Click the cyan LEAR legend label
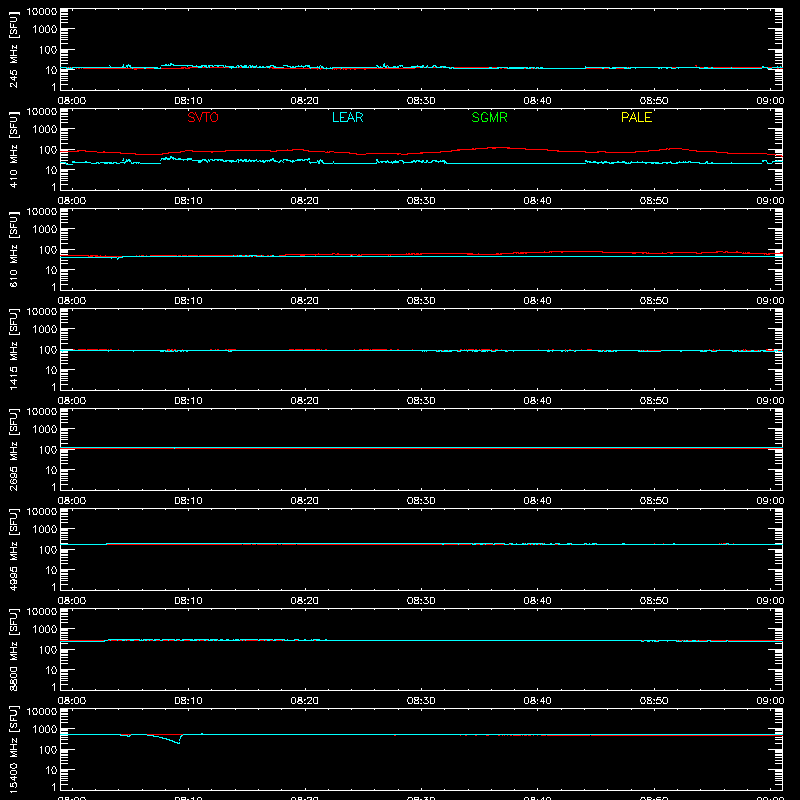The width and height of the screenshot is (800, 800). [x=347, y=117]
